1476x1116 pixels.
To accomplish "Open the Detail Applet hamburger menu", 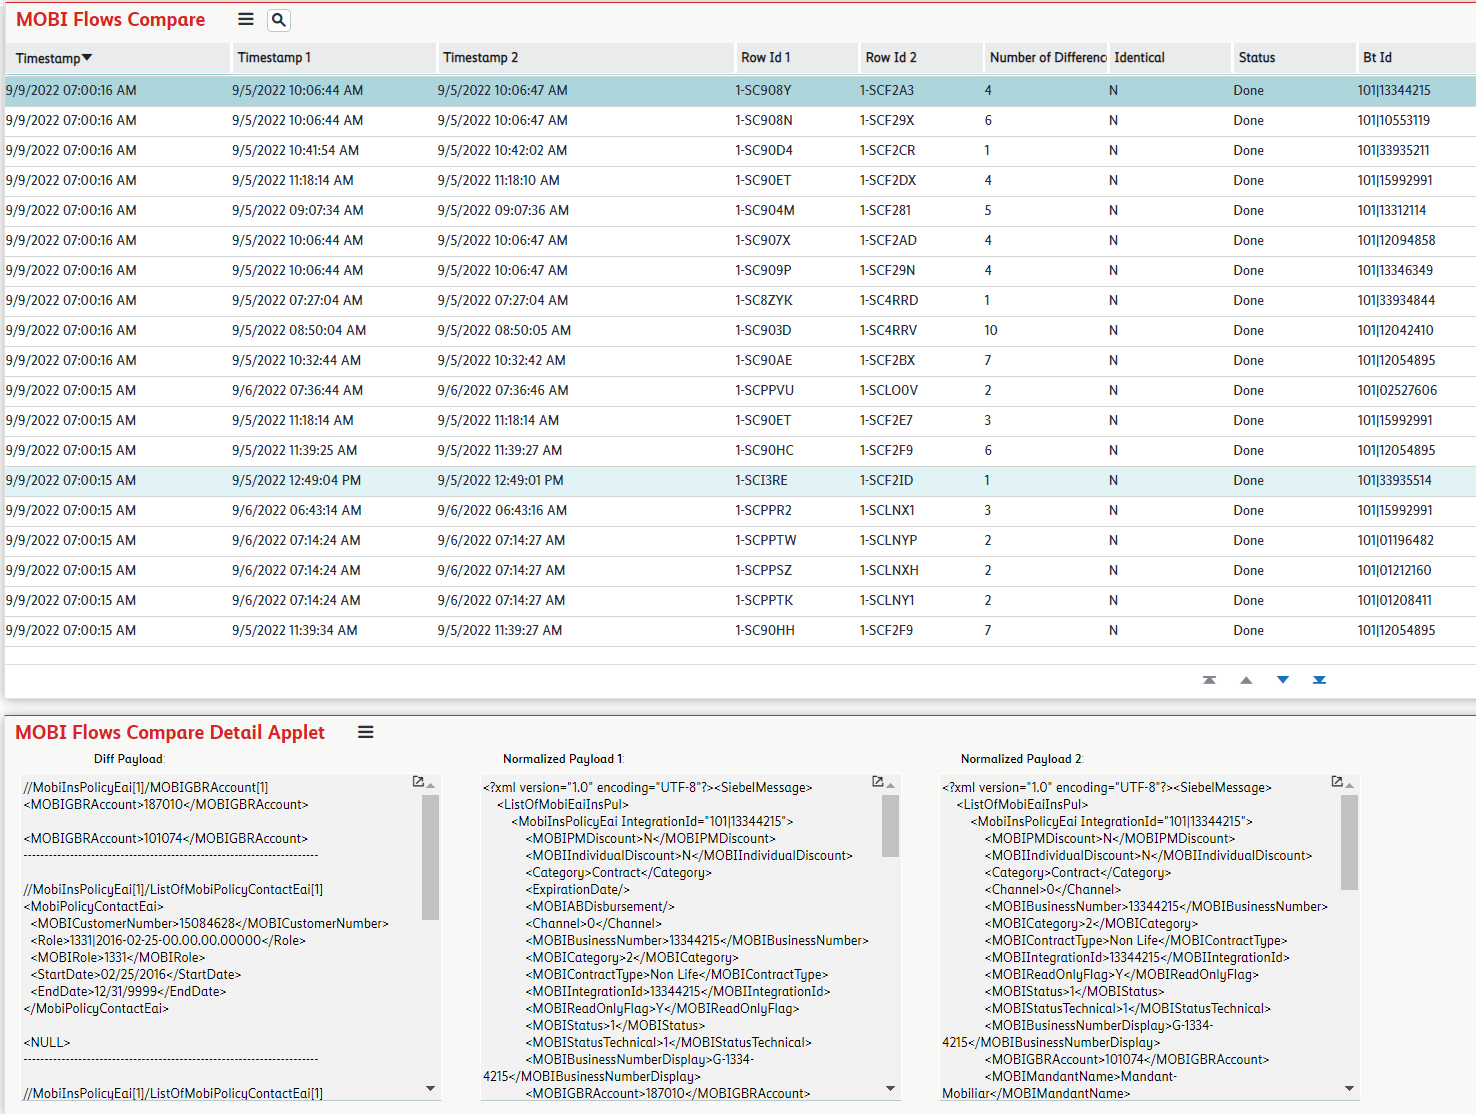I will pos(366,732).
